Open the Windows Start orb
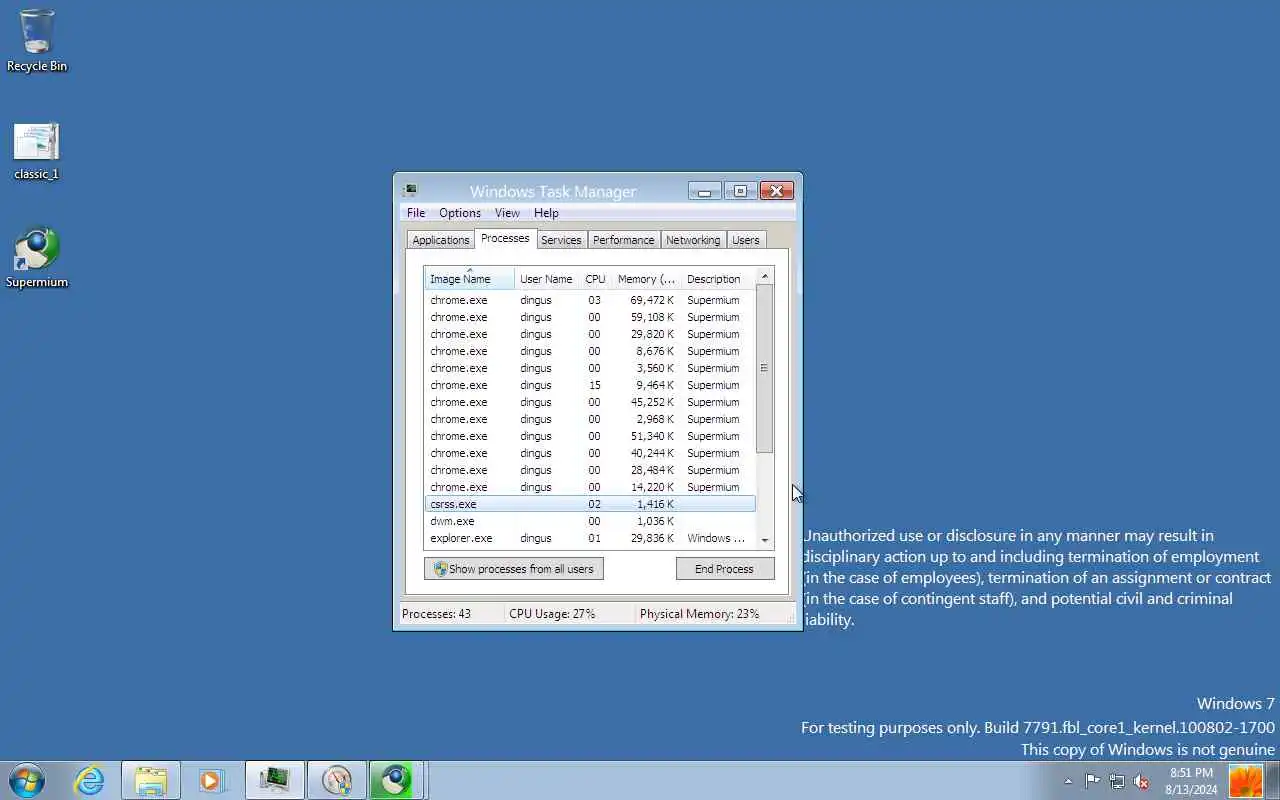1280x800 pixels. pos(27,780)
